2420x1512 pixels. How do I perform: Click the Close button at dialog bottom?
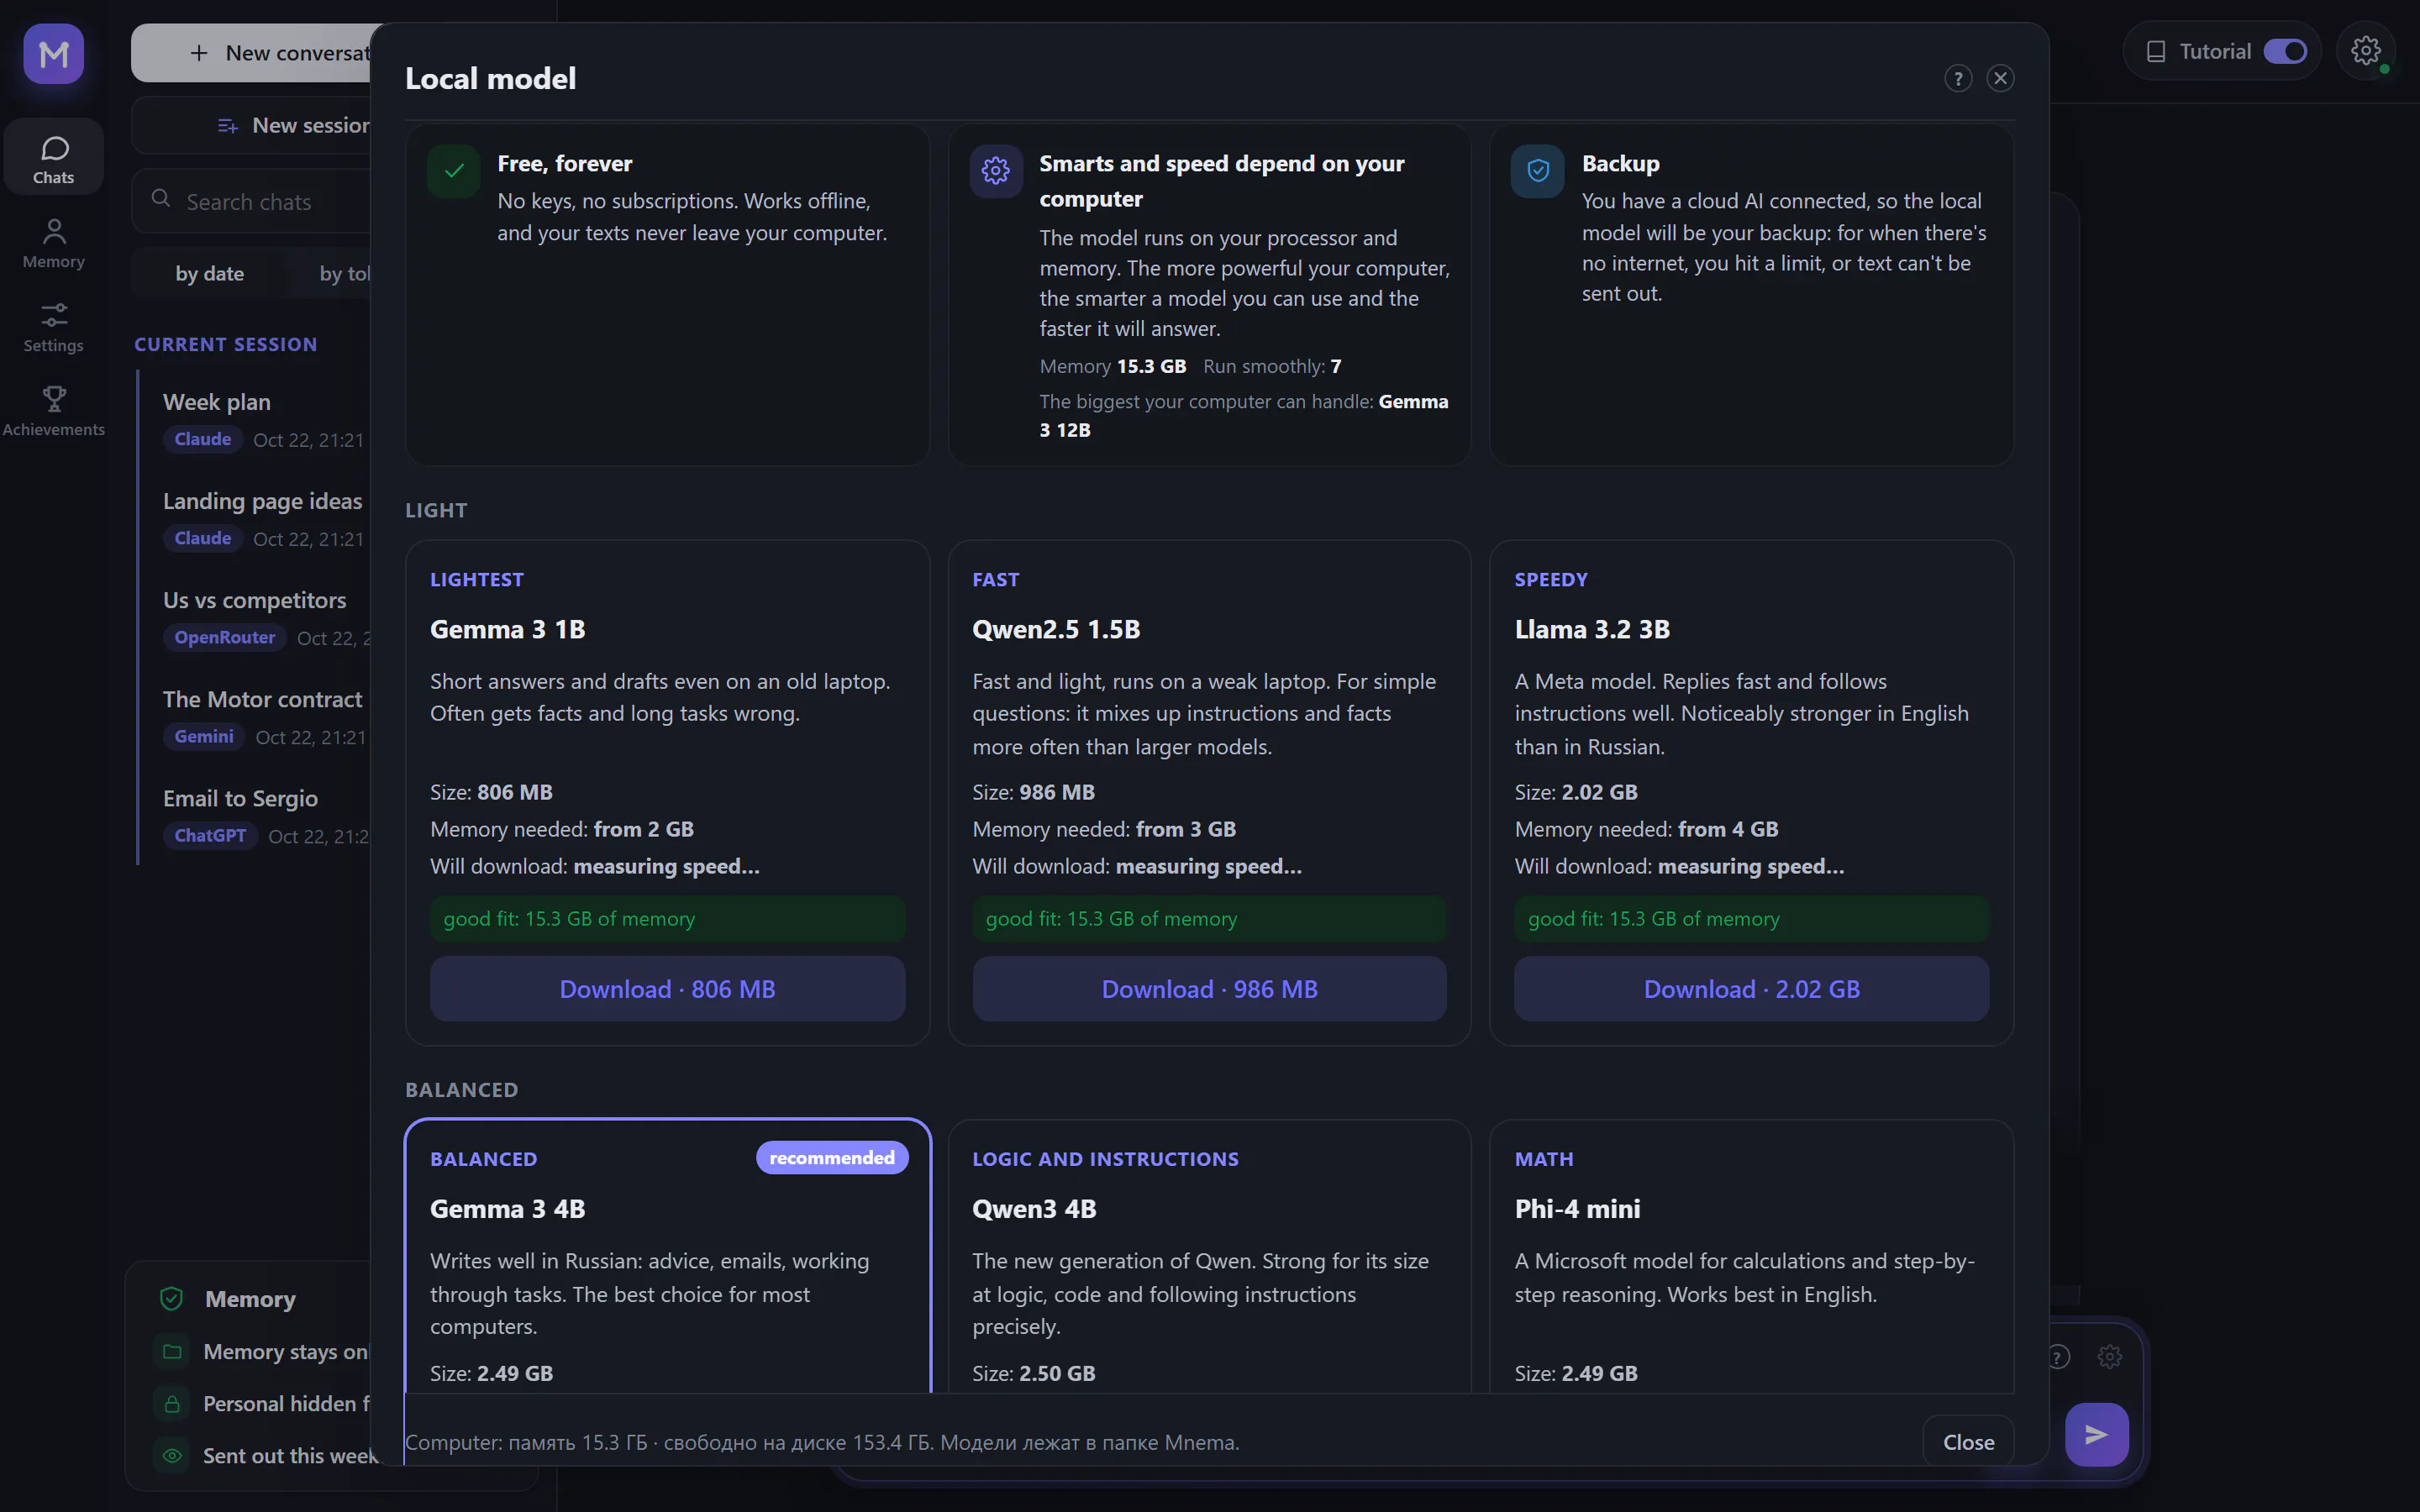[1968, 1442]
